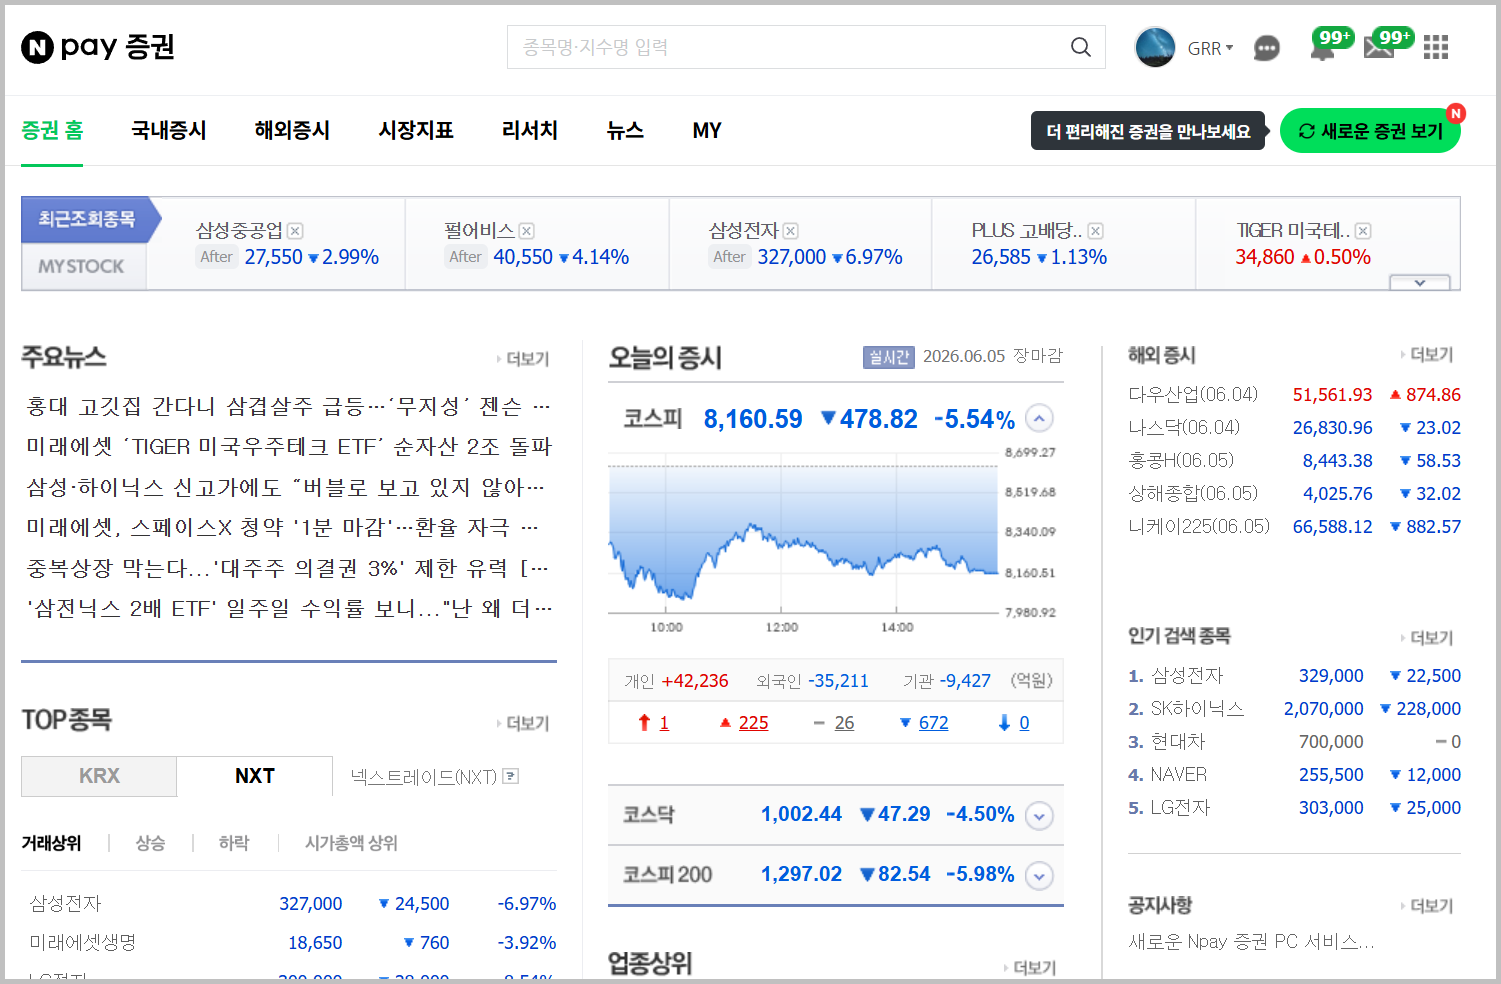This screenshot has width=1501, height=984.
Task: Open the 시장지표 menu
Action: [416, 130]
